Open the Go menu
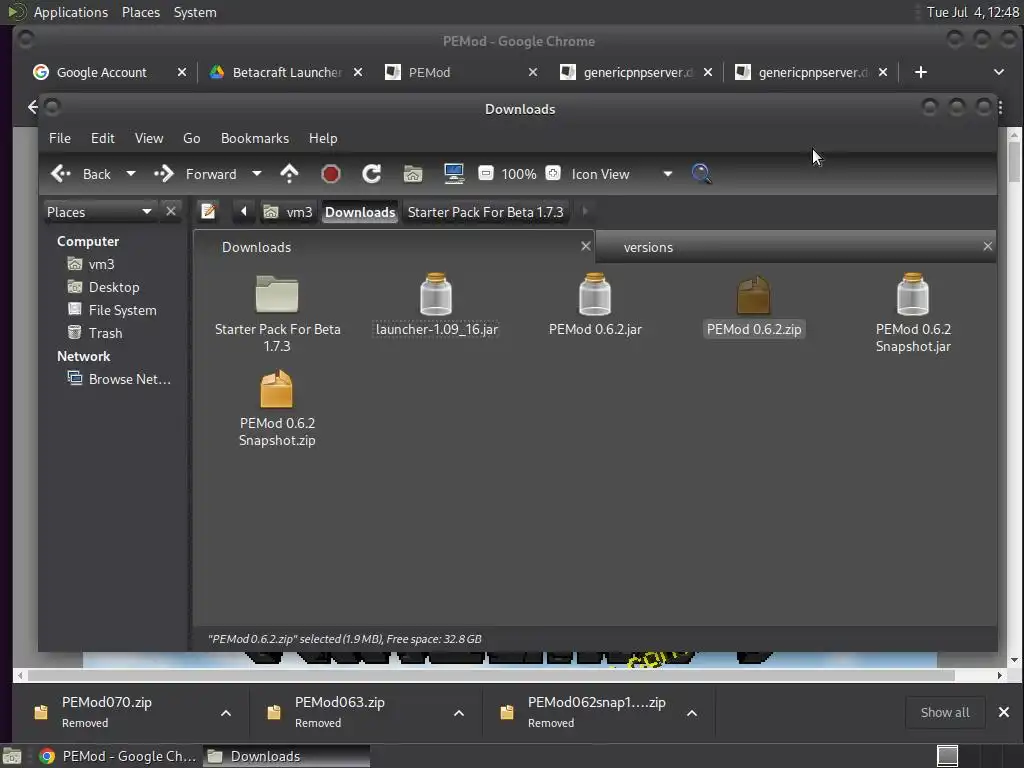 (x=191, y=138)
